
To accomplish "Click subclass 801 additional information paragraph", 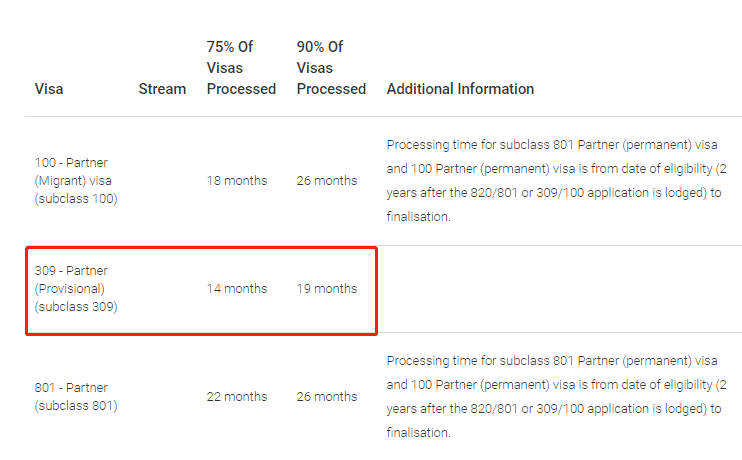I will [556, 397].
